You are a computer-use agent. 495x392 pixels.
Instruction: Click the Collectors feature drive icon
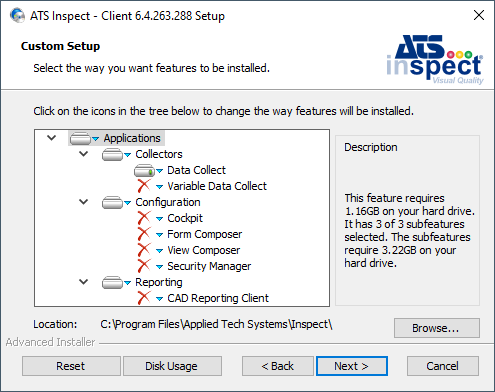tap(112, 154)
